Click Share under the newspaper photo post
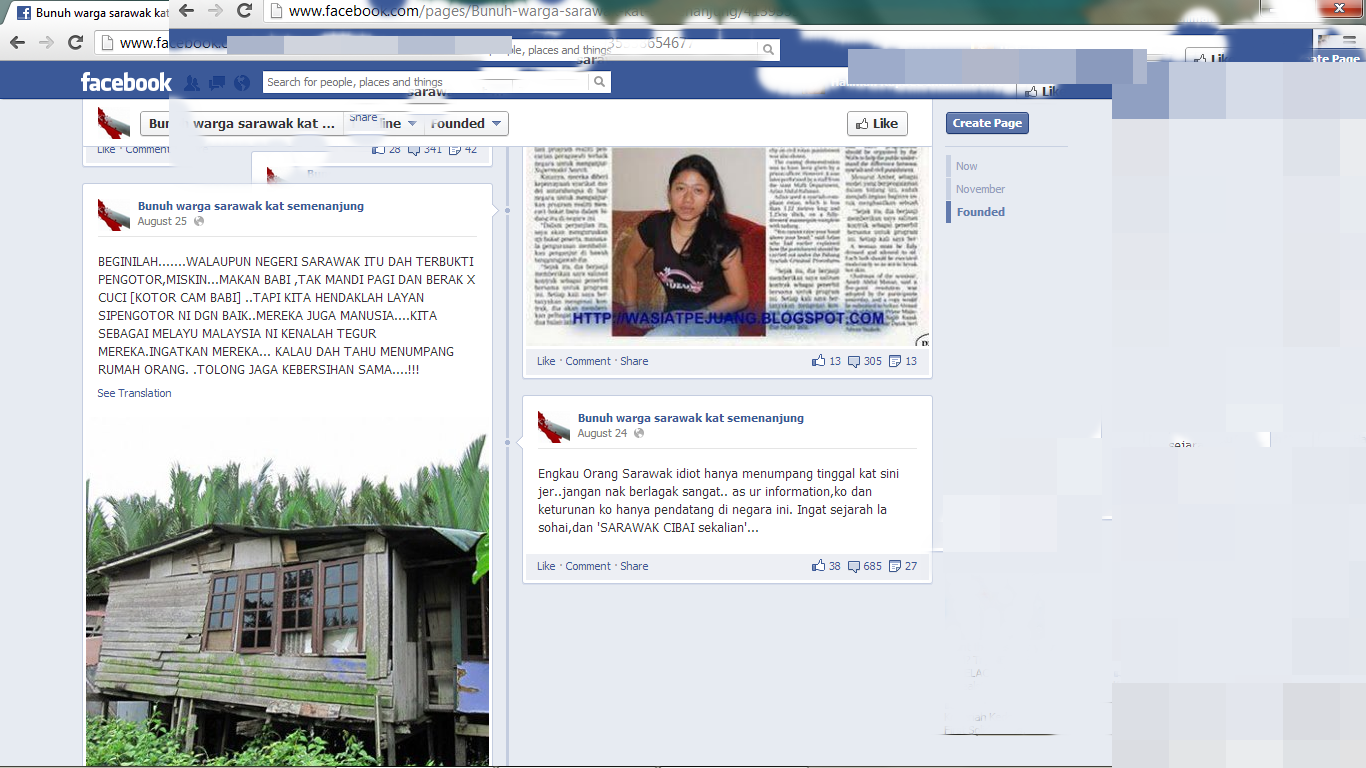Image resolution: width=1366 pixels, height=768 pixels. pyautogui.click(x=634, y=361)
